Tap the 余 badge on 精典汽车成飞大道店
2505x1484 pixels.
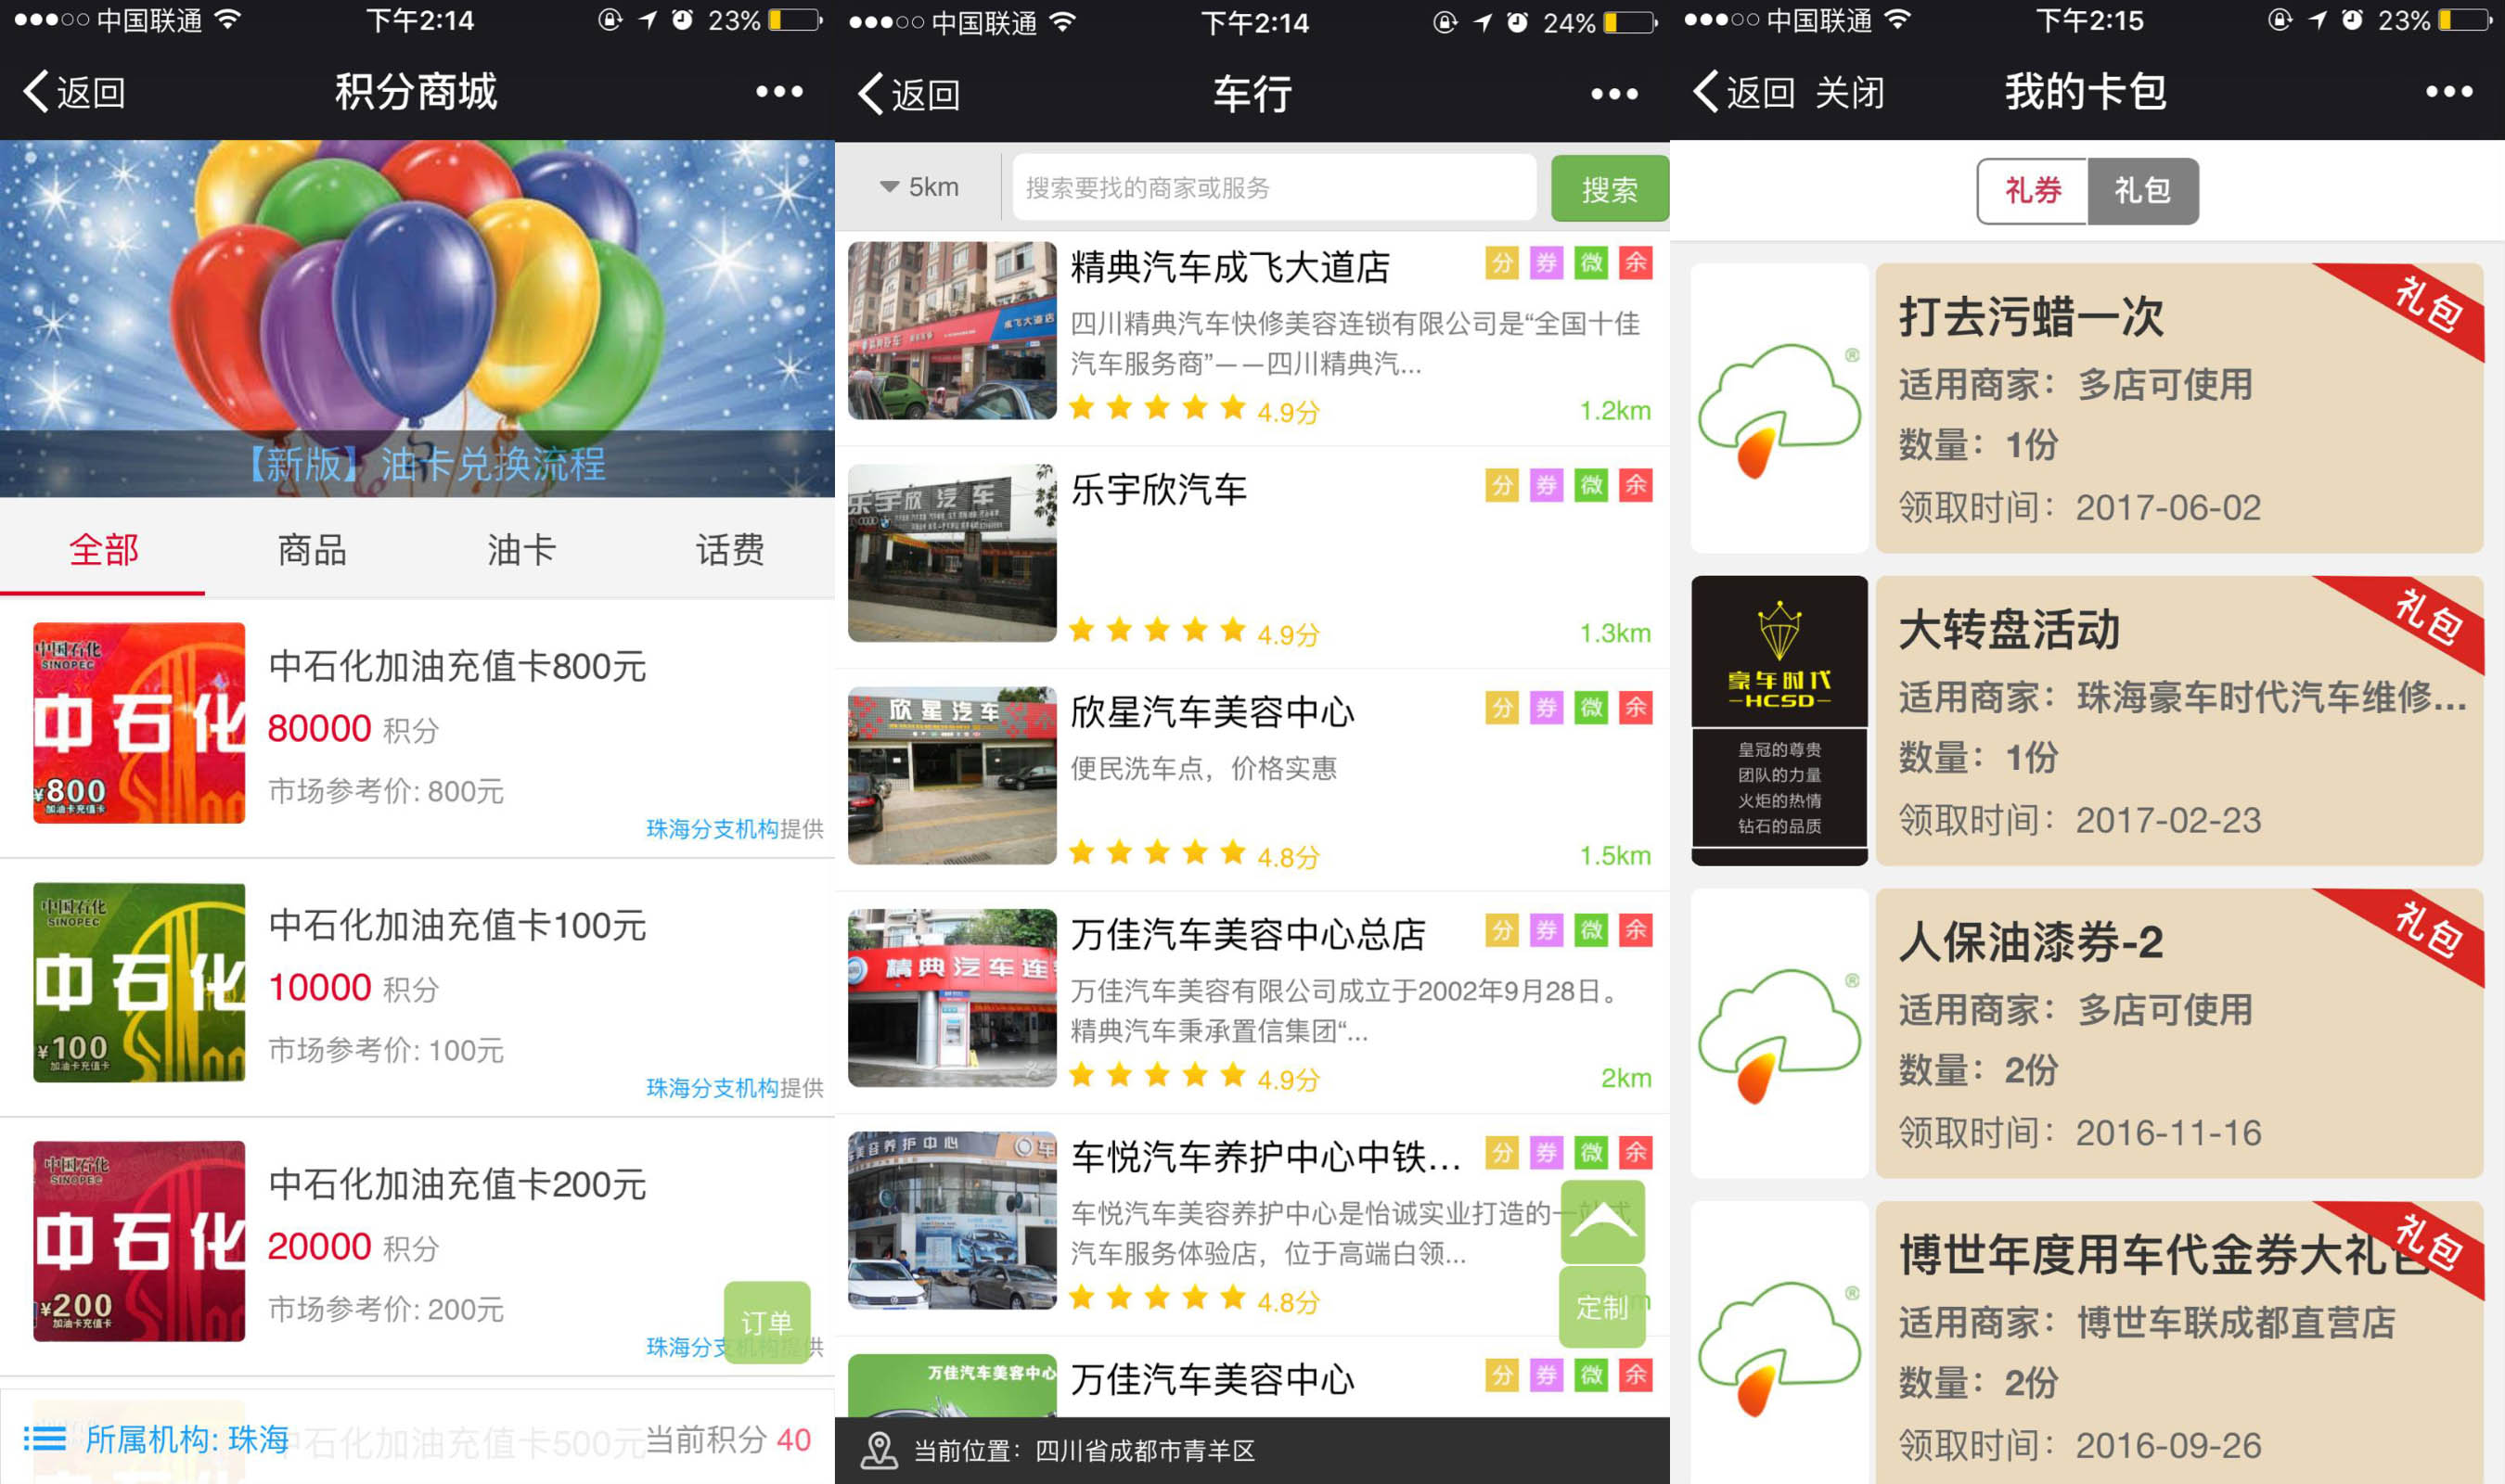[1636, 263]
